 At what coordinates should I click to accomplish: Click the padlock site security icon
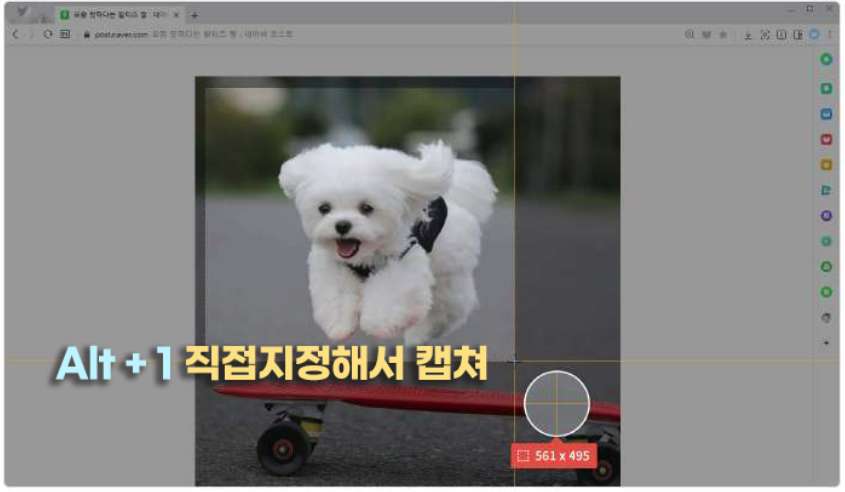[x=86, y=35]
